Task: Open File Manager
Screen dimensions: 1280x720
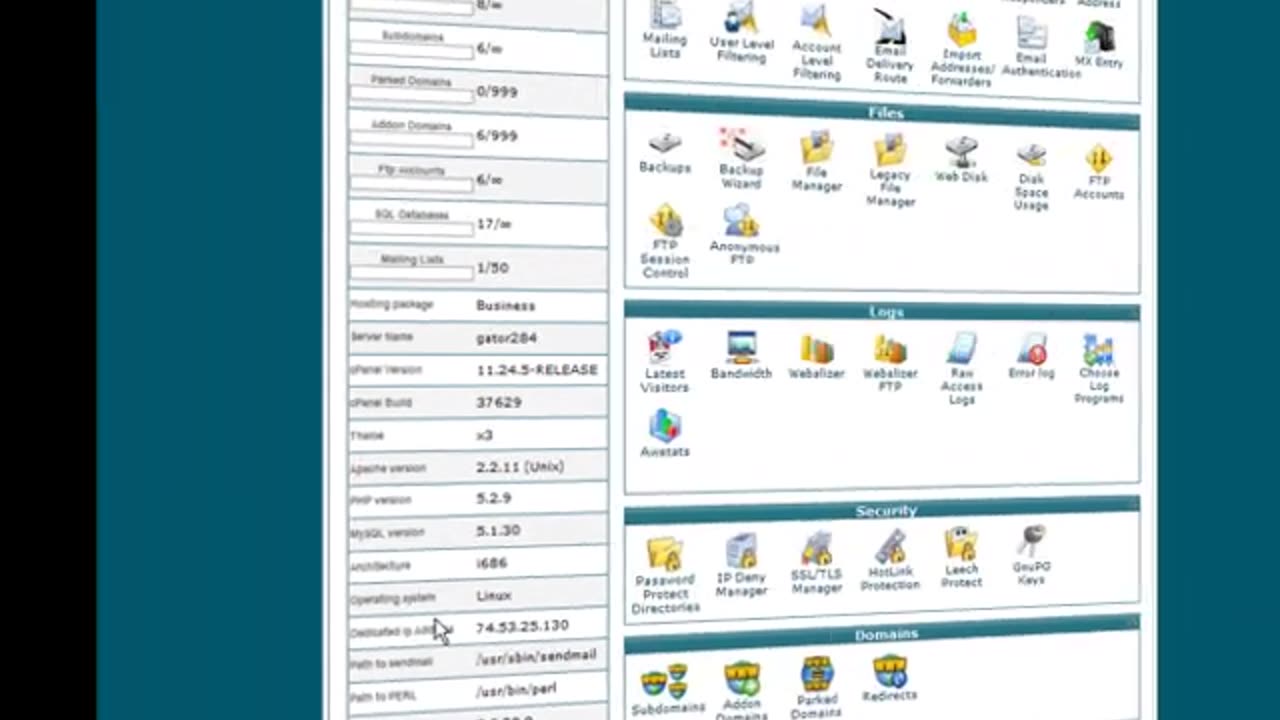Action: point(816,162)
